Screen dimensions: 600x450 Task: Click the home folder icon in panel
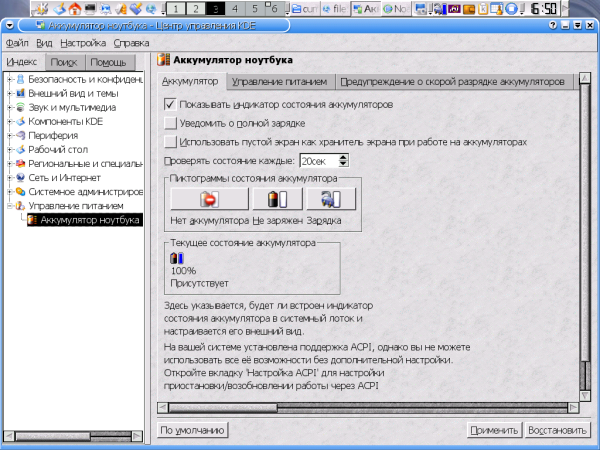pyautogui.click(x=75, y=8)
